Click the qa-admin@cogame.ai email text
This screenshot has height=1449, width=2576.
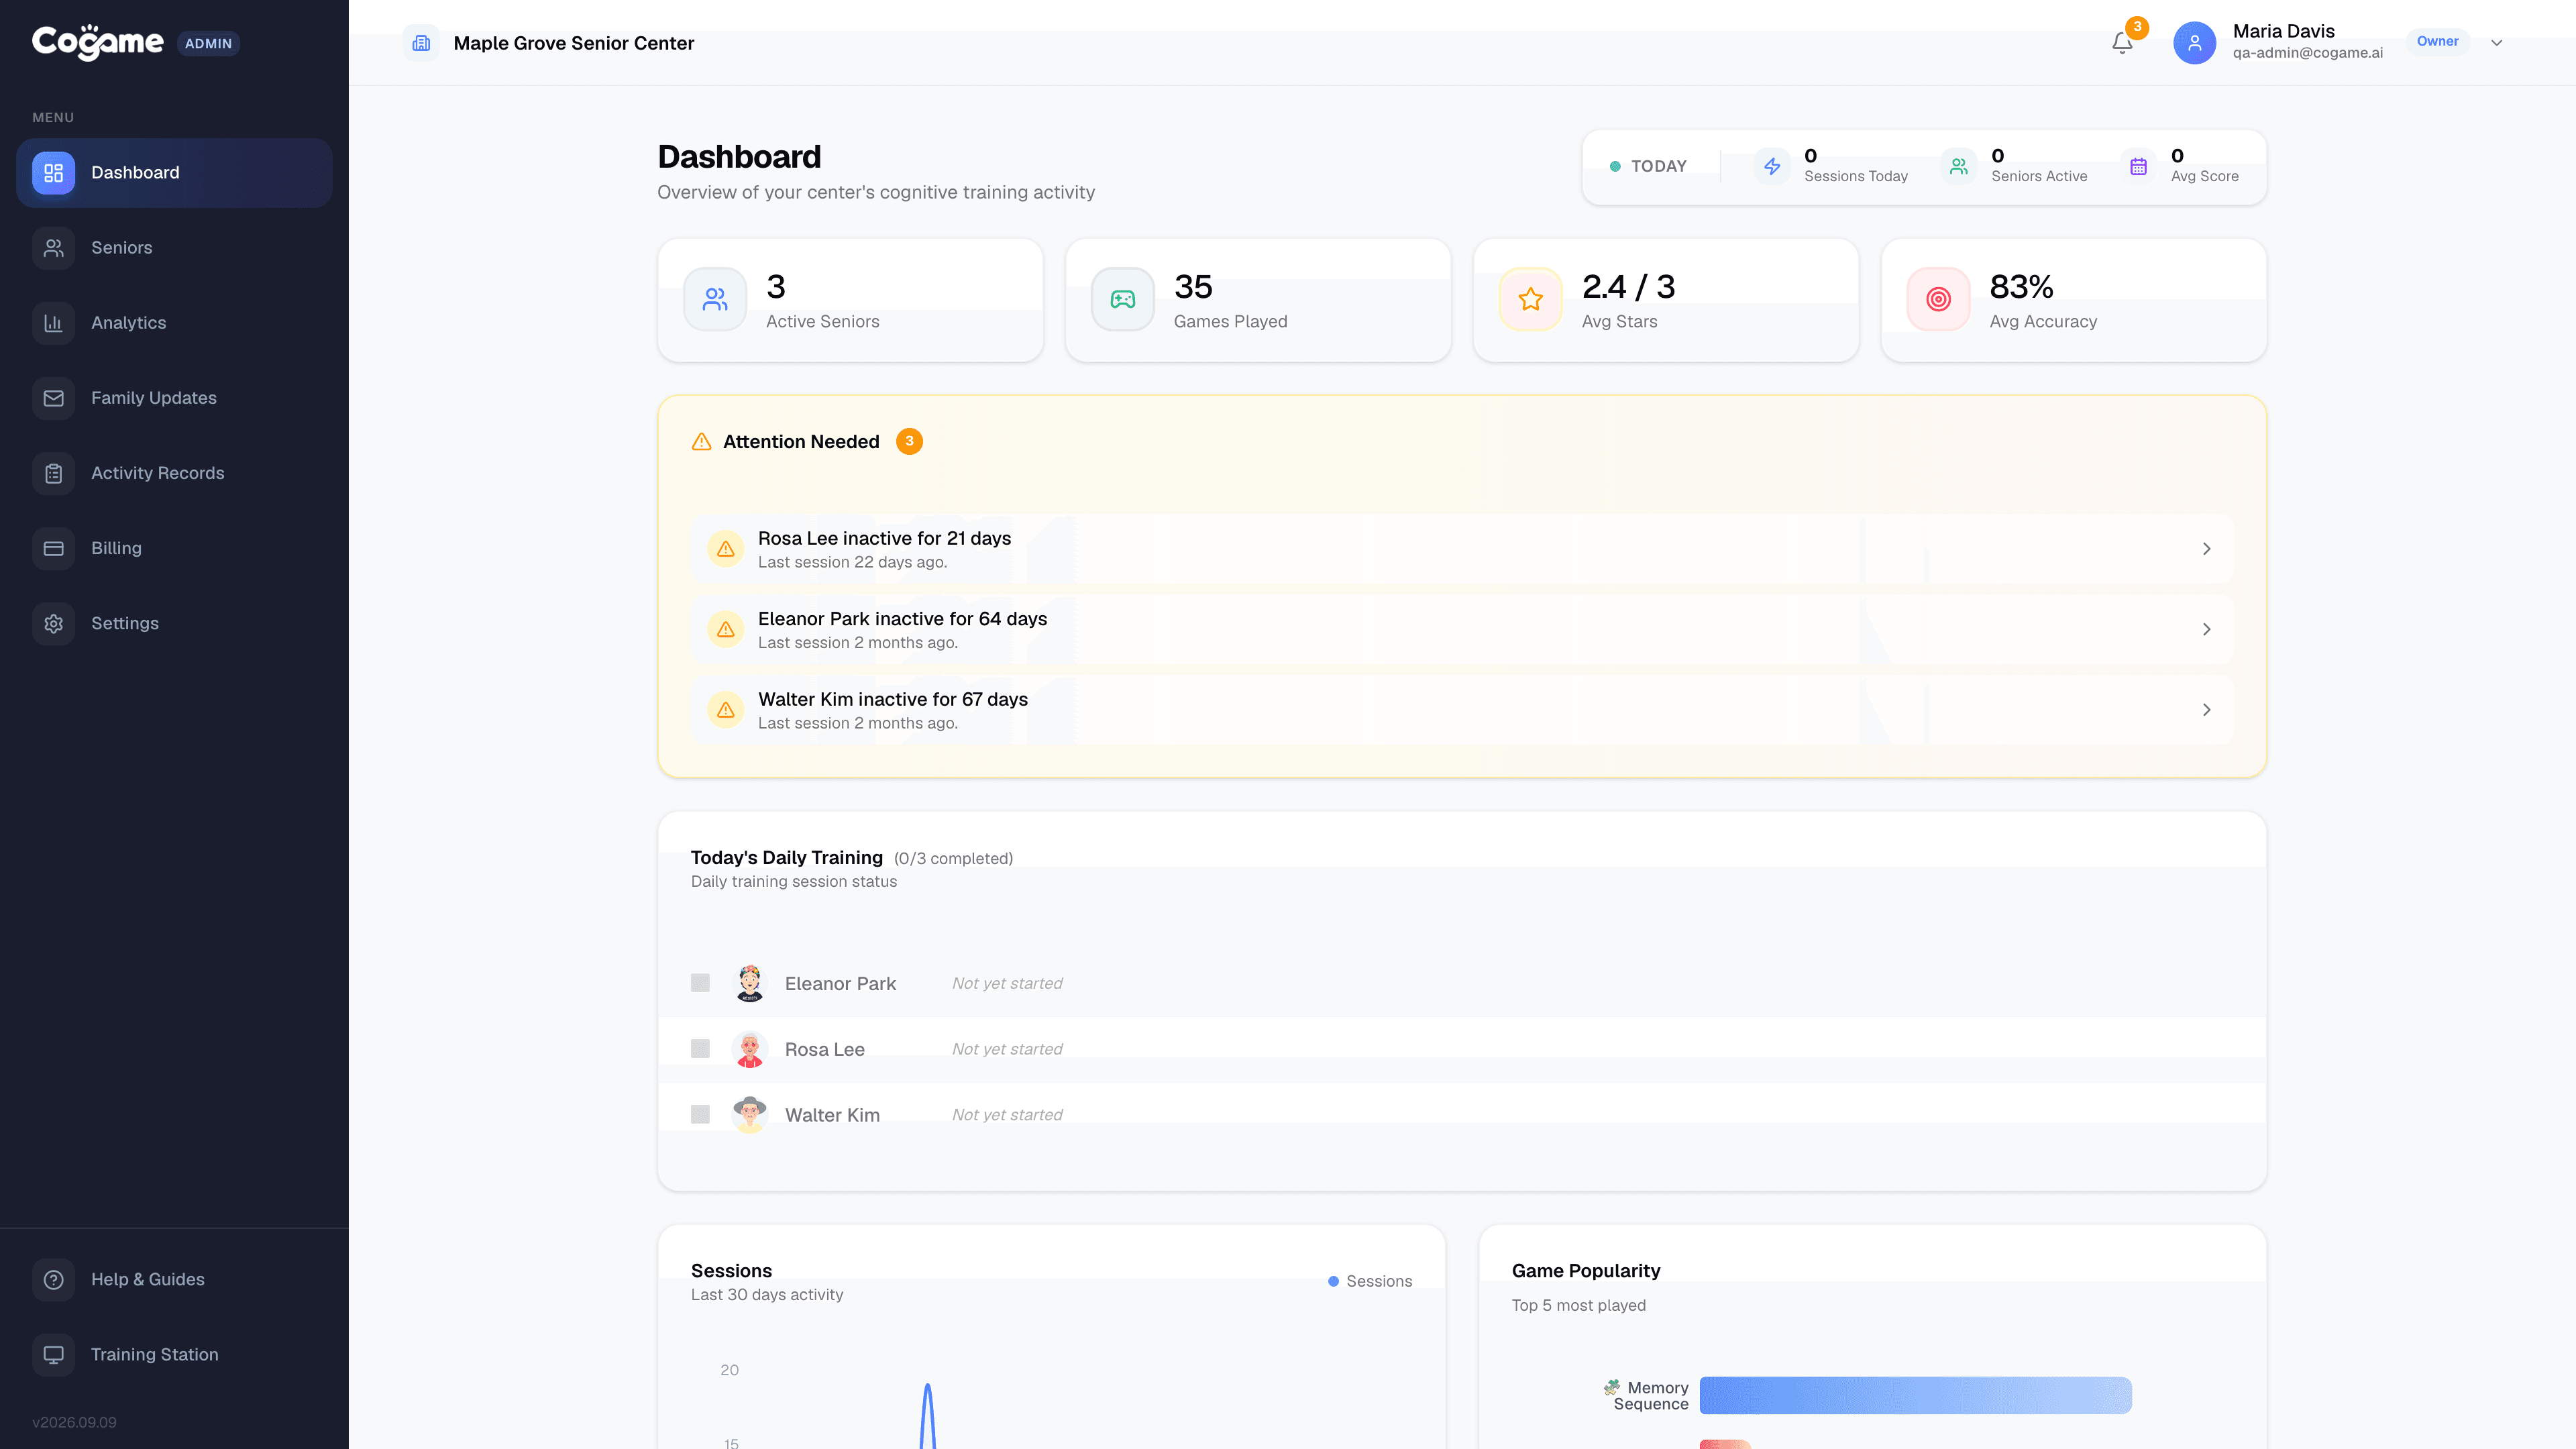[2308, 53]
